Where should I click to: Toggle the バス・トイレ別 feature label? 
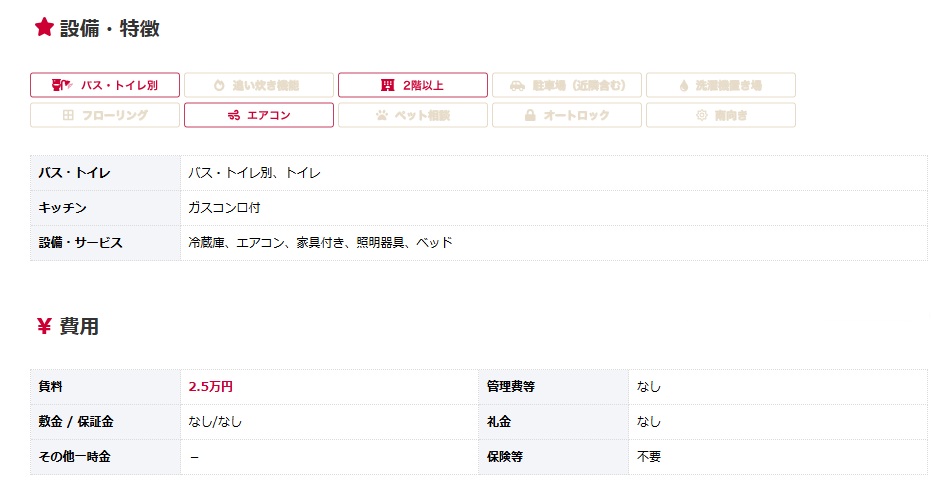click(119, 85)
